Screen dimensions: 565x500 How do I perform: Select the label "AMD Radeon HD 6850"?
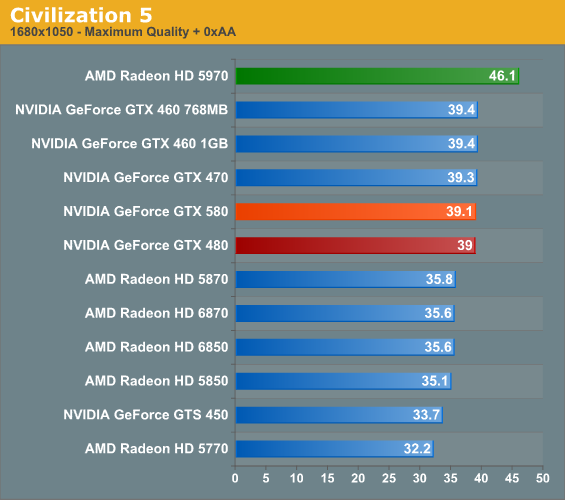point(156,347)
